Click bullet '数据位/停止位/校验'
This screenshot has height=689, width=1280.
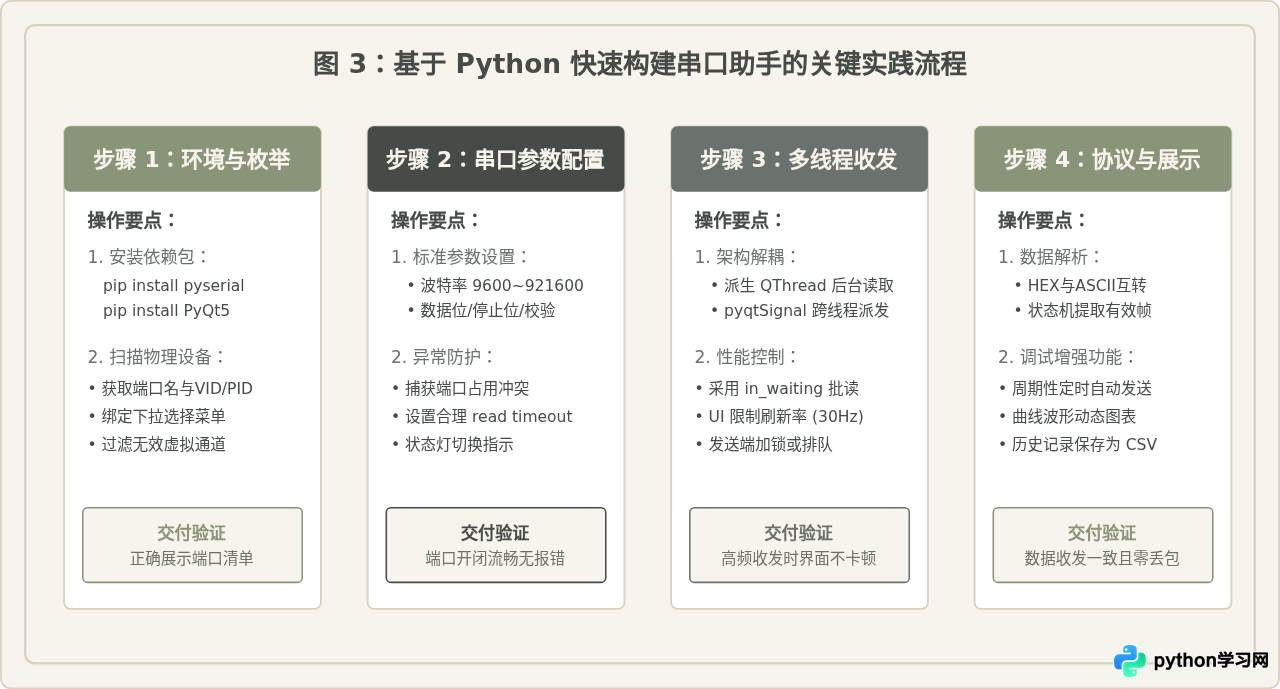pyautogui.click(x=481, y=310)
